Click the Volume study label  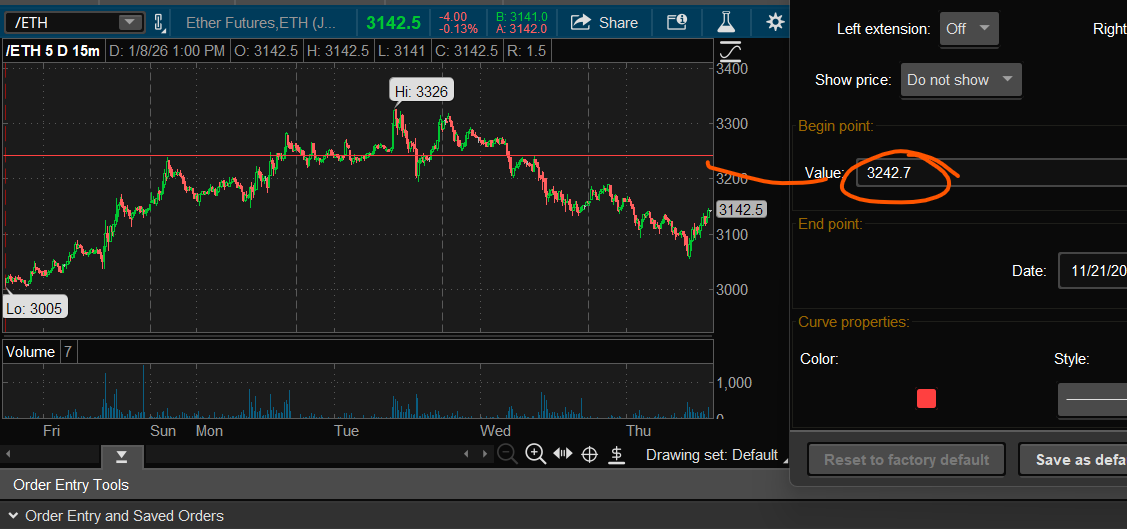tap(30, 352)
